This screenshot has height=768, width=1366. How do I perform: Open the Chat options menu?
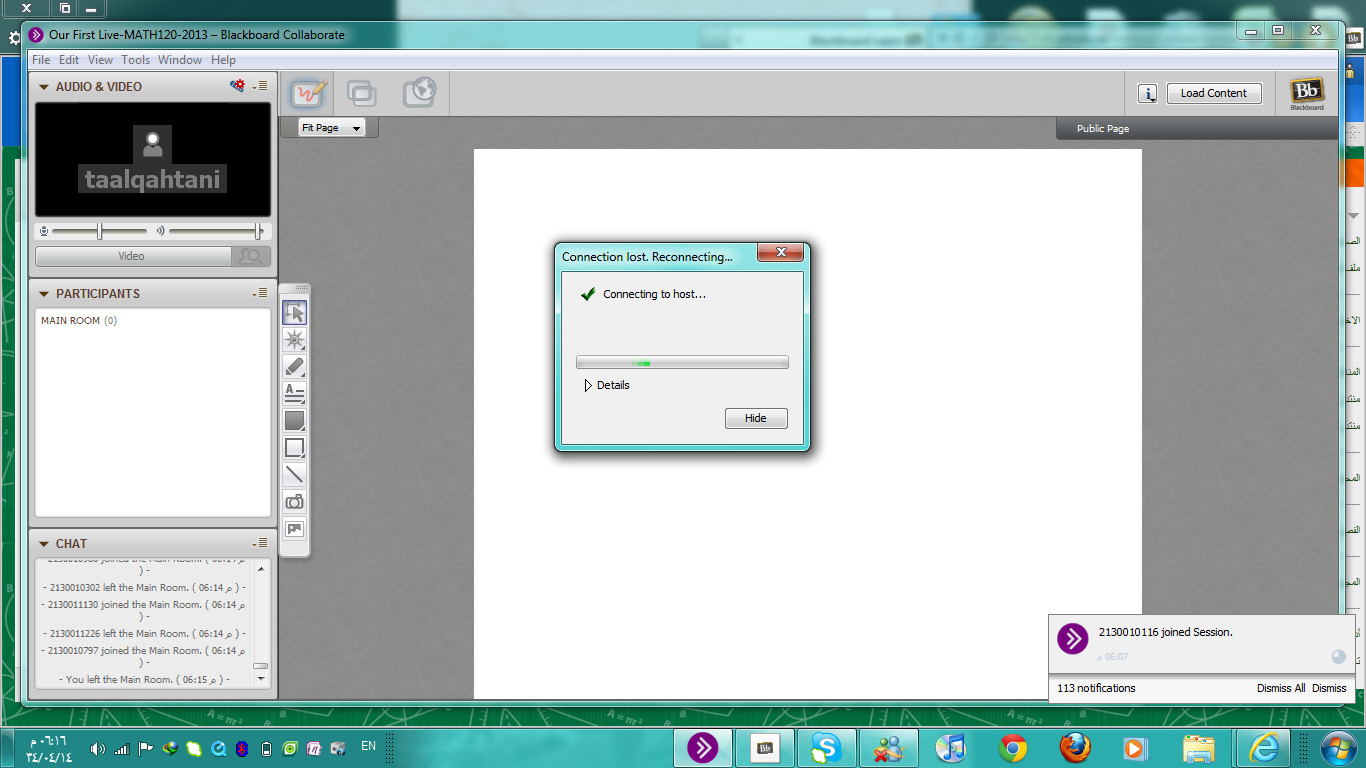click(261, 544)
